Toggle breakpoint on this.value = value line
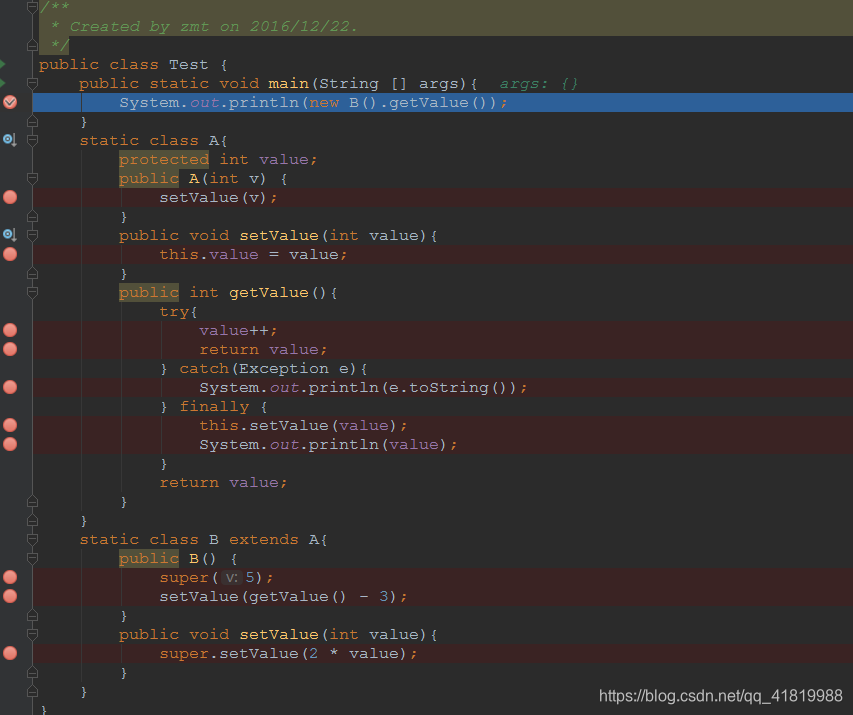This screenshot has width=853, height=715. point(10,254)
